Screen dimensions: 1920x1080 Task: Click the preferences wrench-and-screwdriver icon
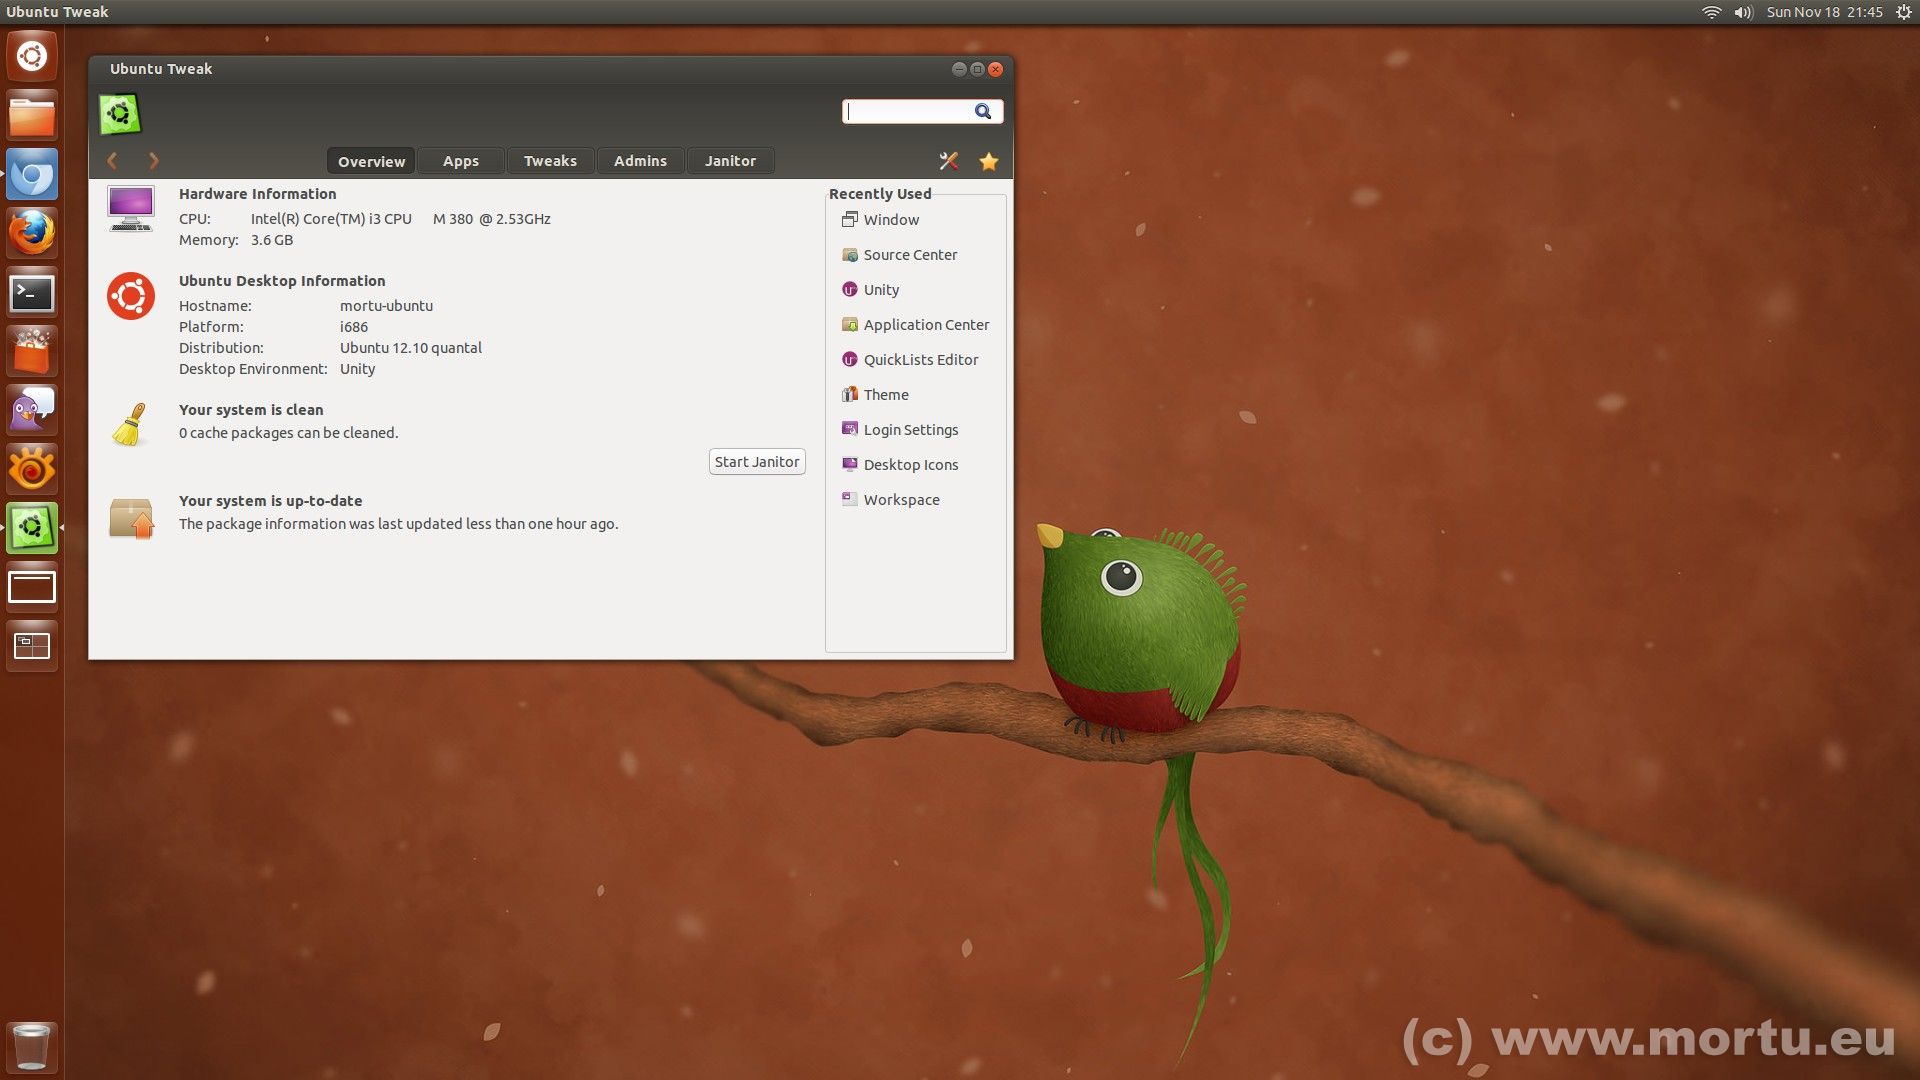coord(948,161)
